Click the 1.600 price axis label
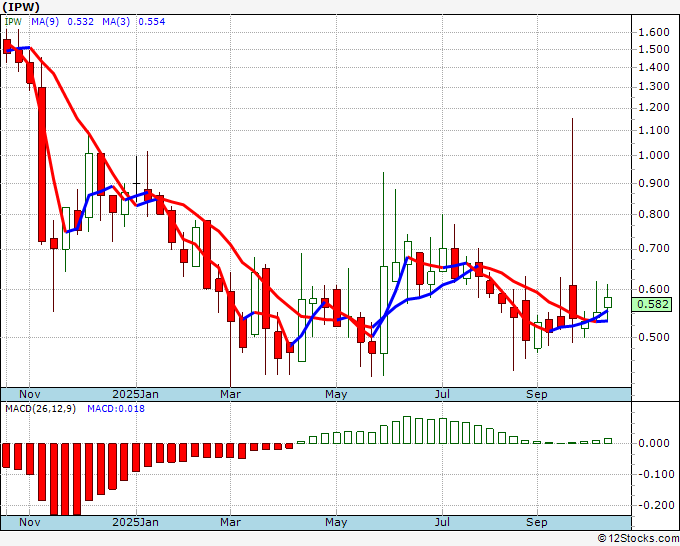Viewport: 680px width, 546px height. pyautogui.click(x=654, y=33)
